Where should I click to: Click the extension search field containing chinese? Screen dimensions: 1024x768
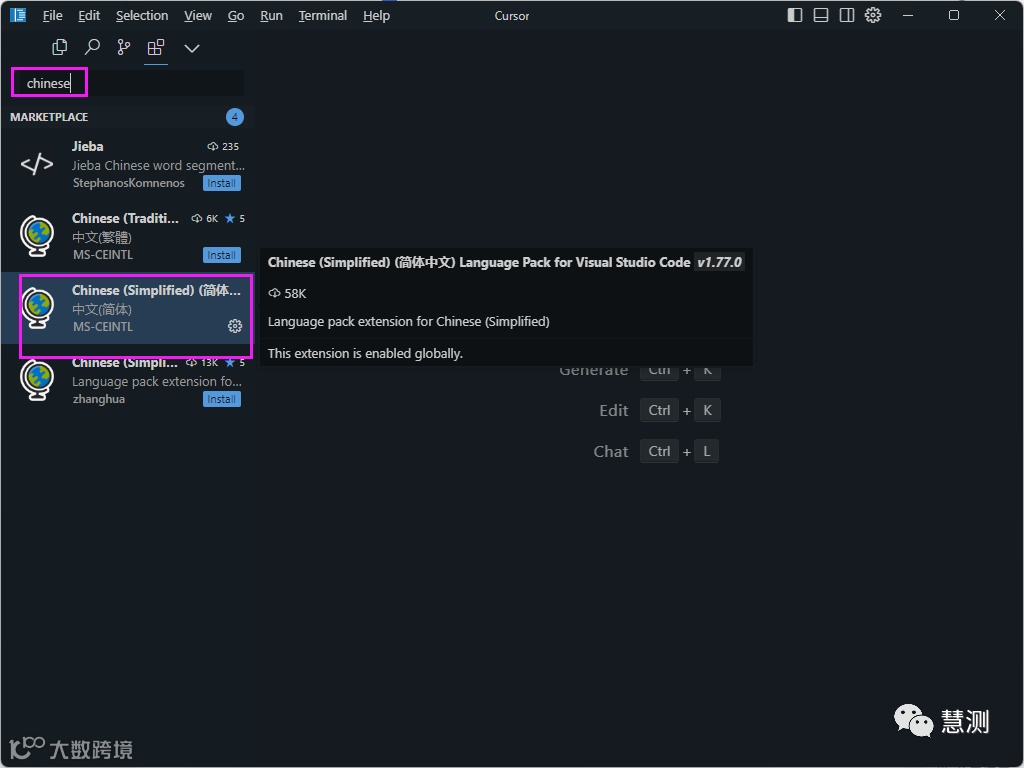128,83
